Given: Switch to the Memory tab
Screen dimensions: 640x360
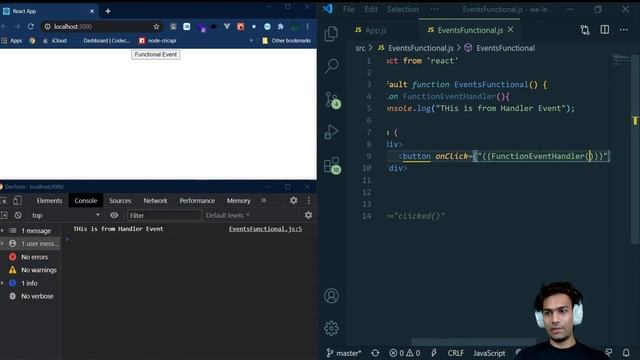Looking at the screenshot, I should tap(238, 200).
